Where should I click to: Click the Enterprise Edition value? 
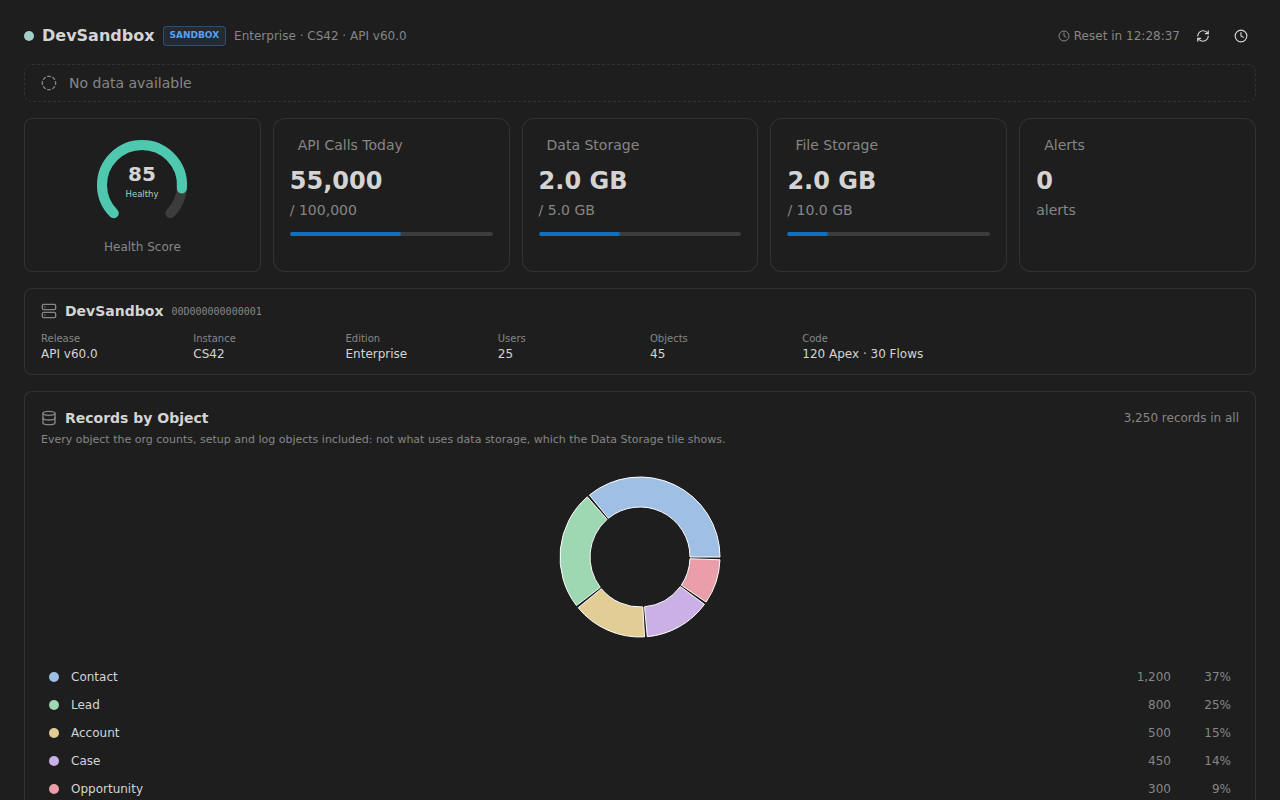pos(376,354)
